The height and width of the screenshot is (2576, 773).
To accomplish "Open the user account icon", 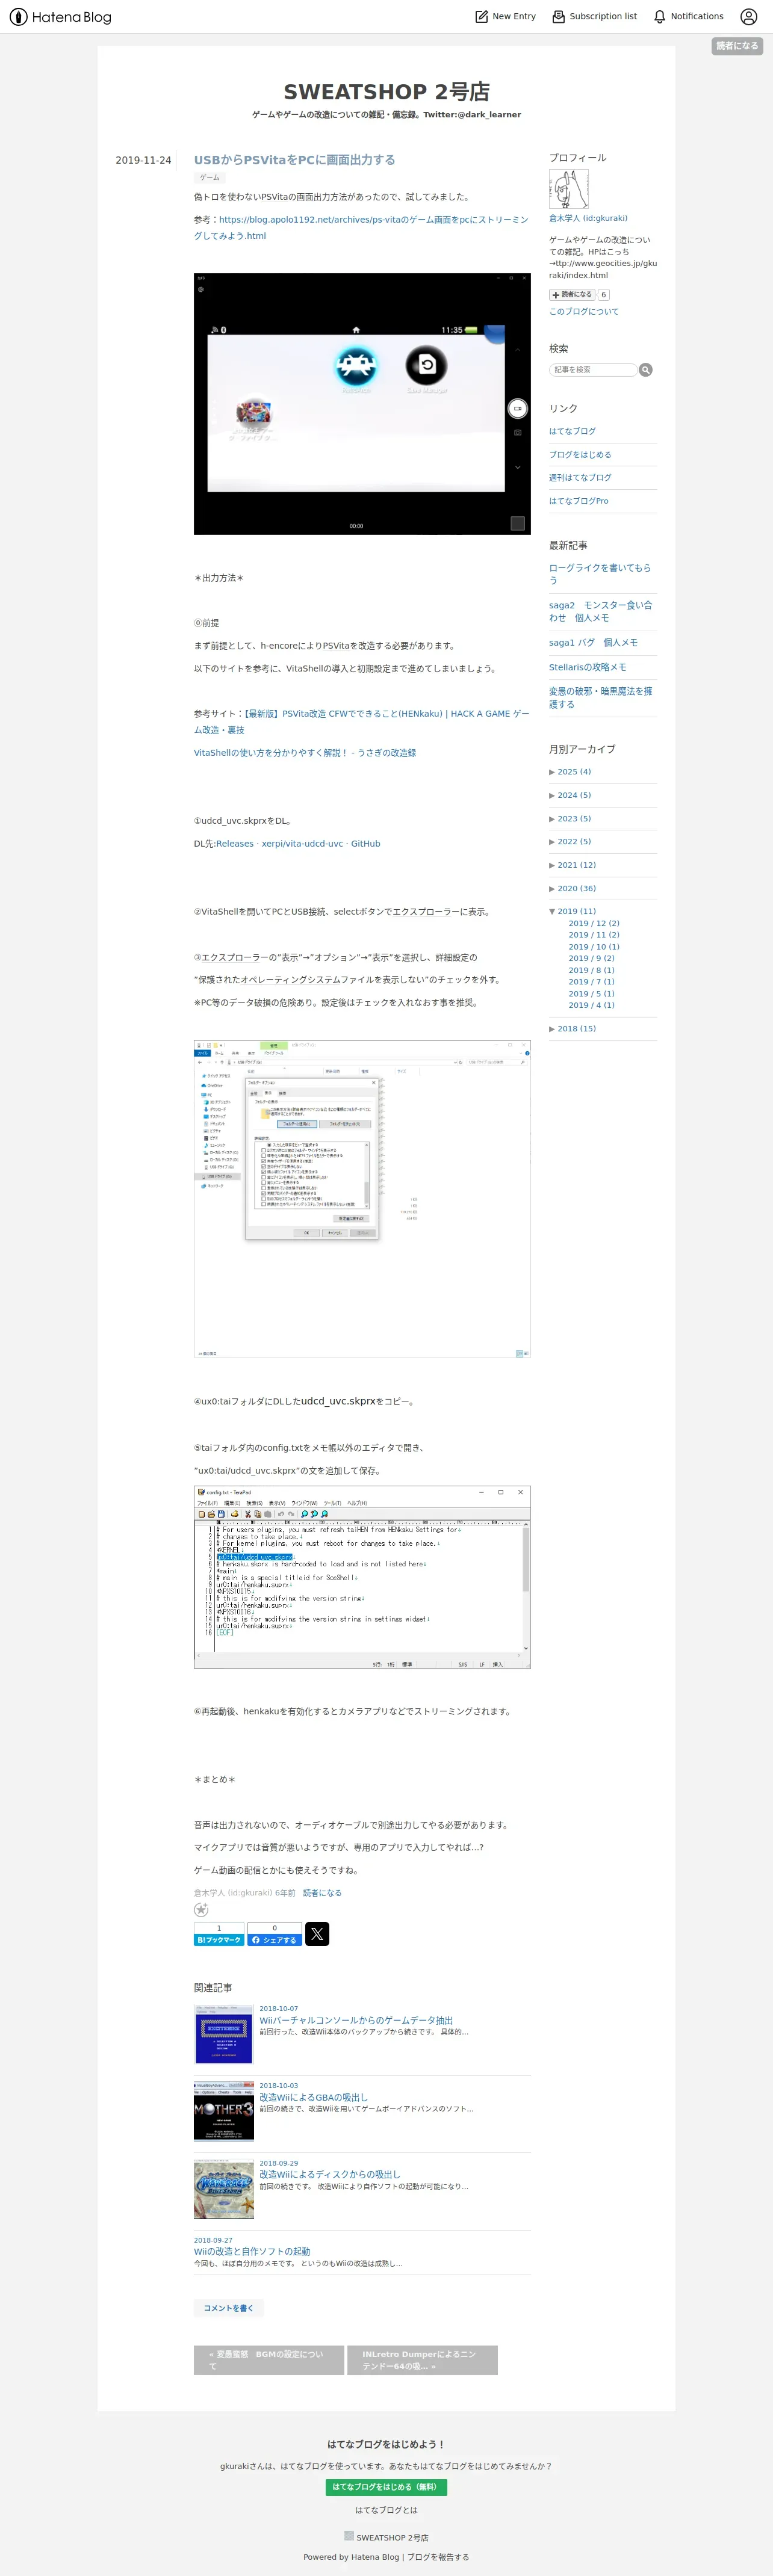I will point(748,17).
